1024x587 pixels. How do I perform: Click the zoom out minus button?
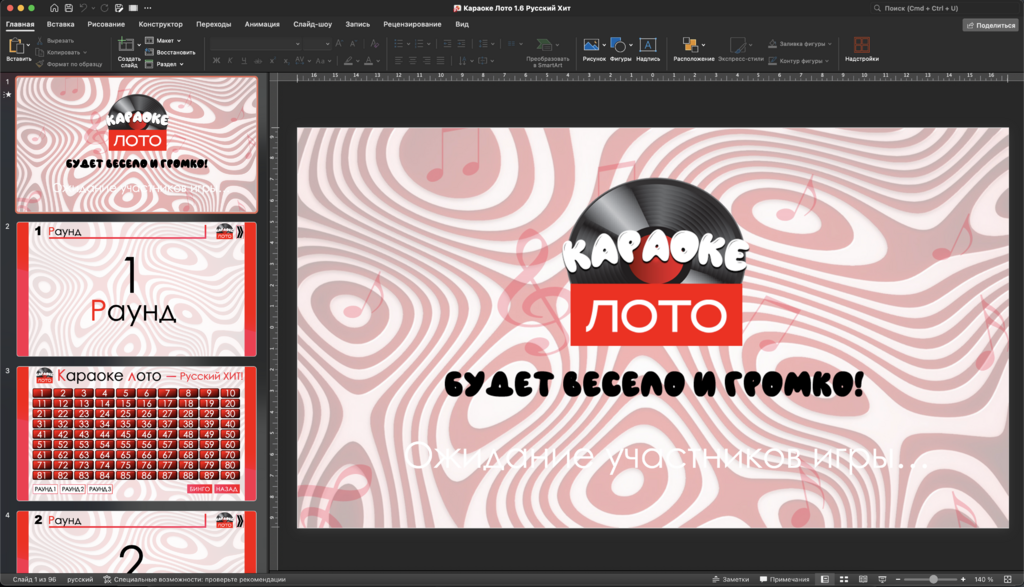(898, 579)
